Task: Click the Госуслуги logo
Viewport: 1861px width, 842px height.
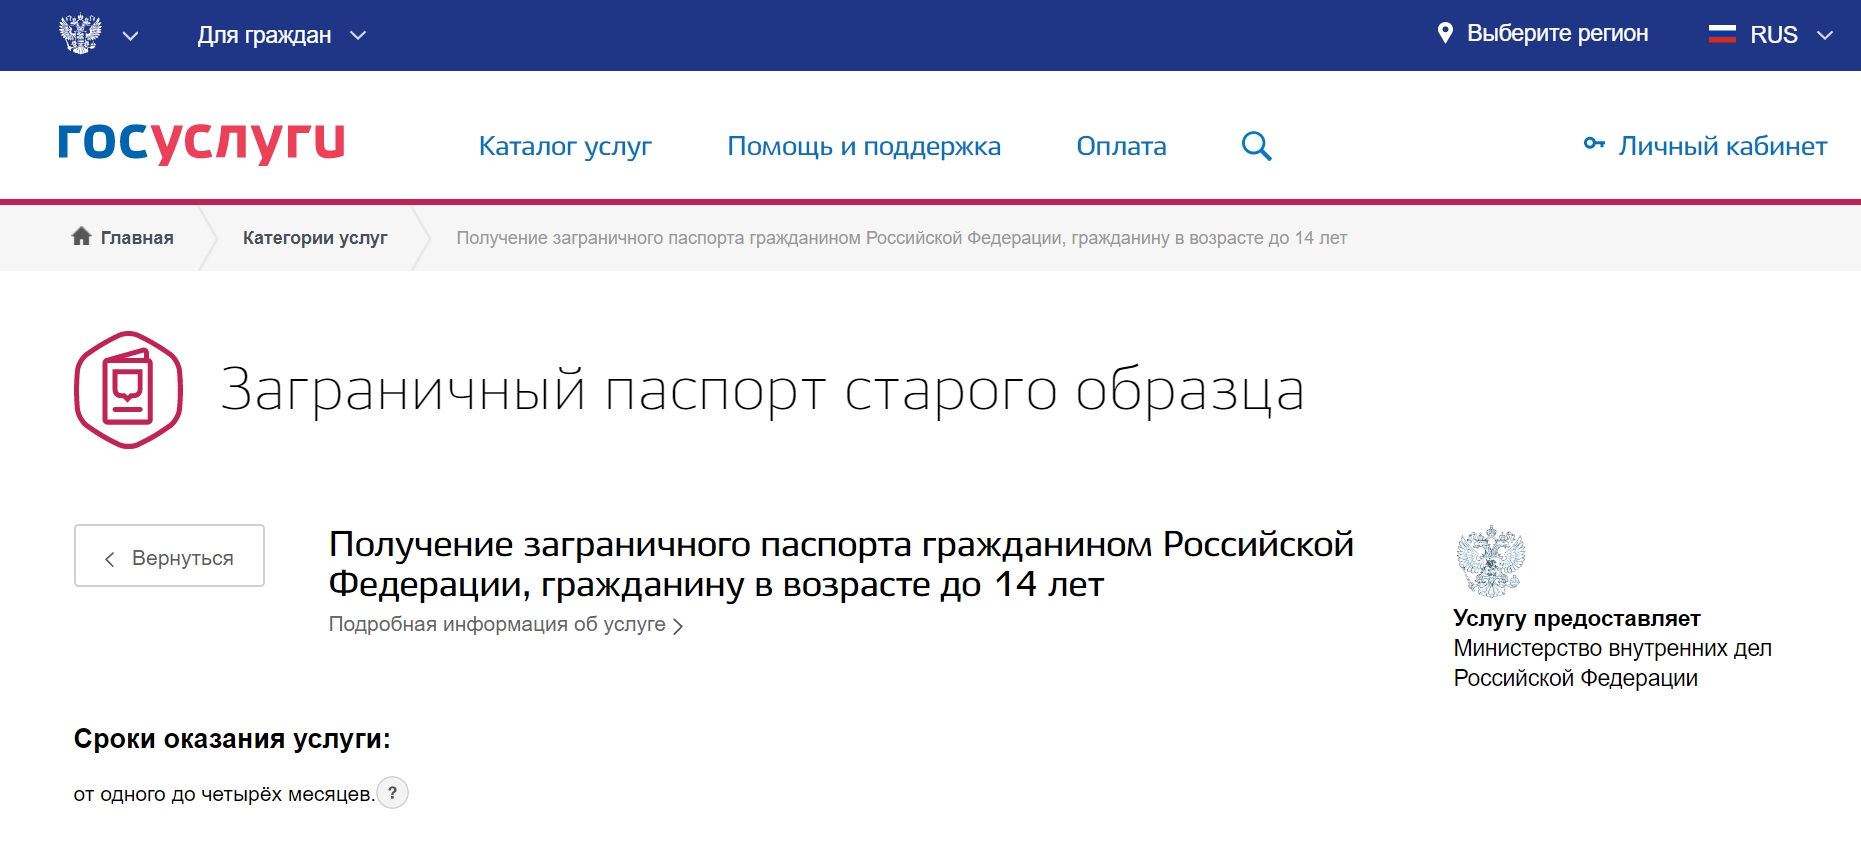Action: click(x=201, y=142)
